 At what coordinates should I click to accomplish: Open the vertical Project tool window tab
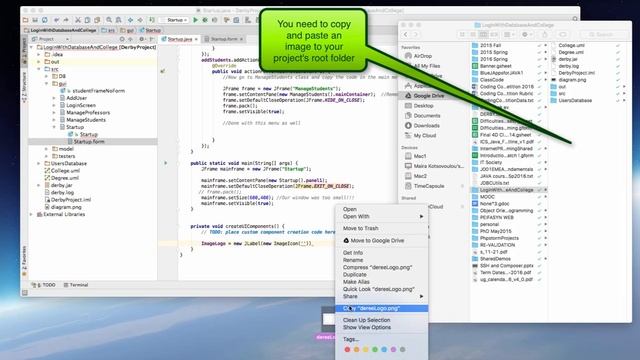[x=24, y=50]
